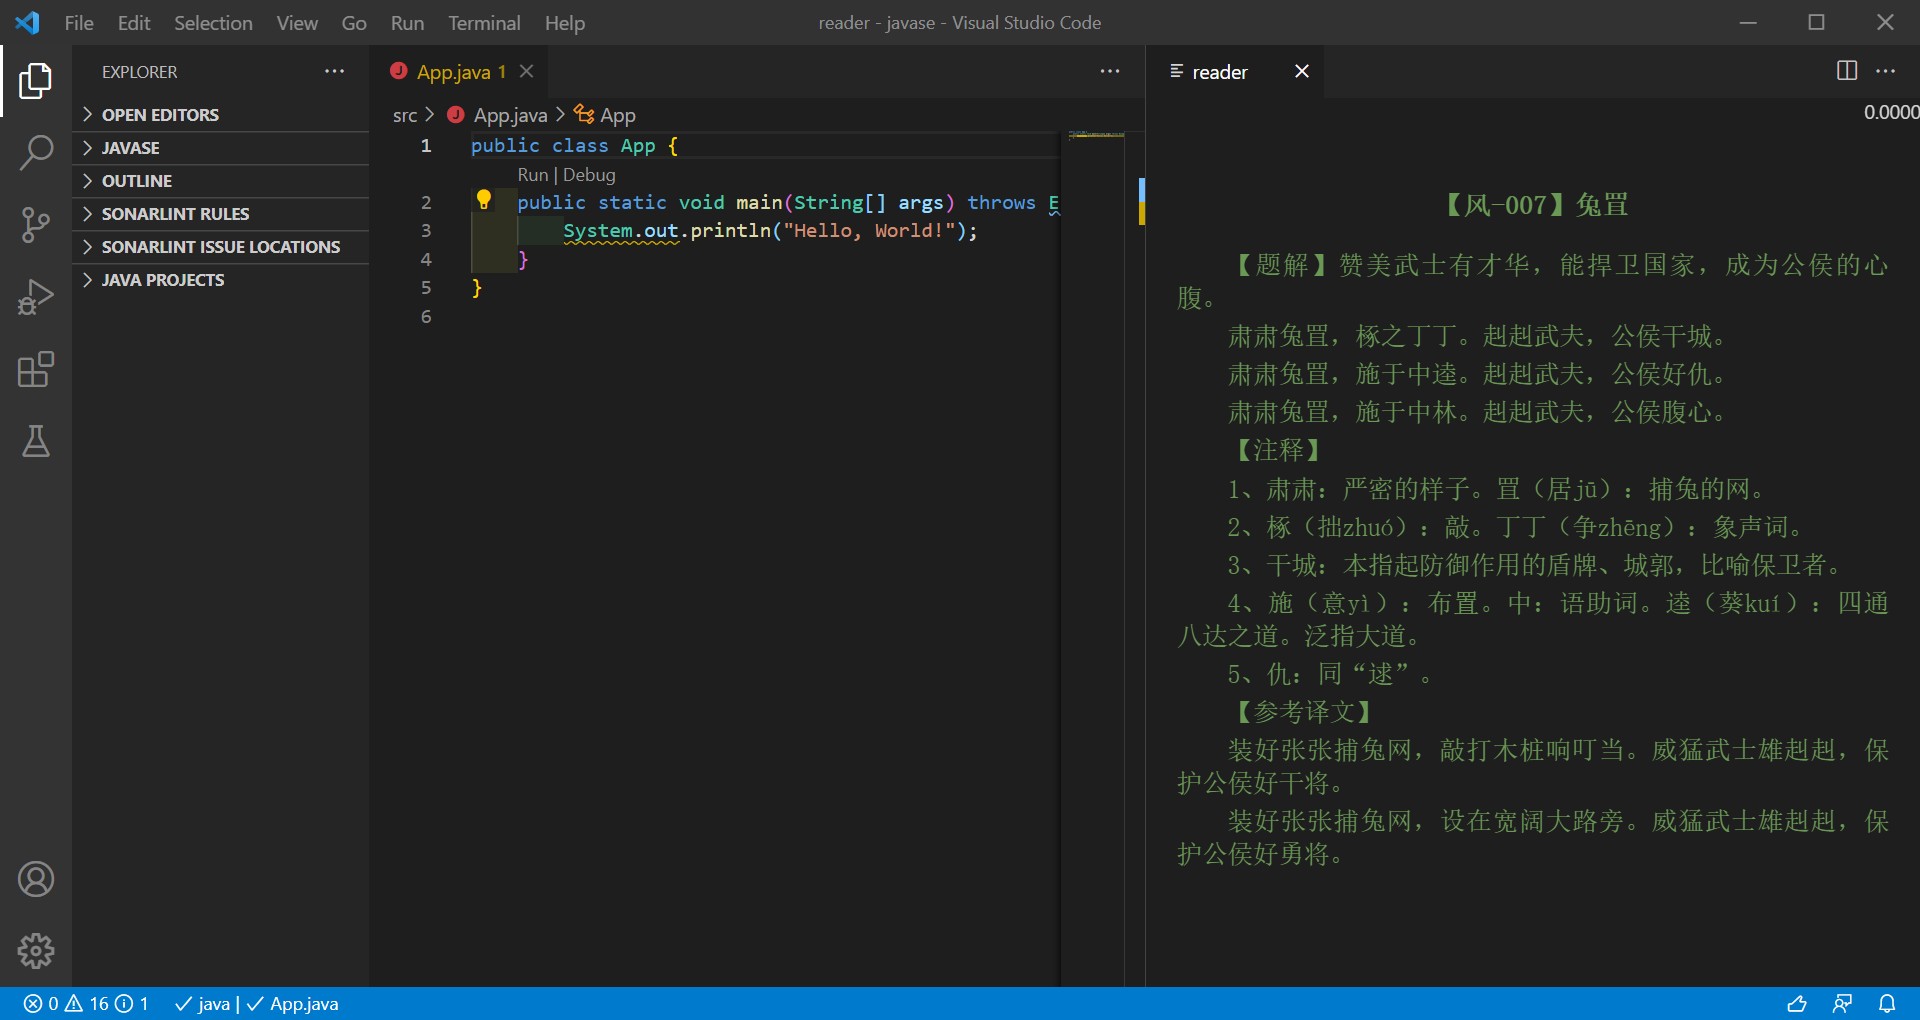The height and width of the screenshot is (1020, 1920).
Task: Open Explorer views and more actions ellipsis
Action: click(x=334, y=71)
